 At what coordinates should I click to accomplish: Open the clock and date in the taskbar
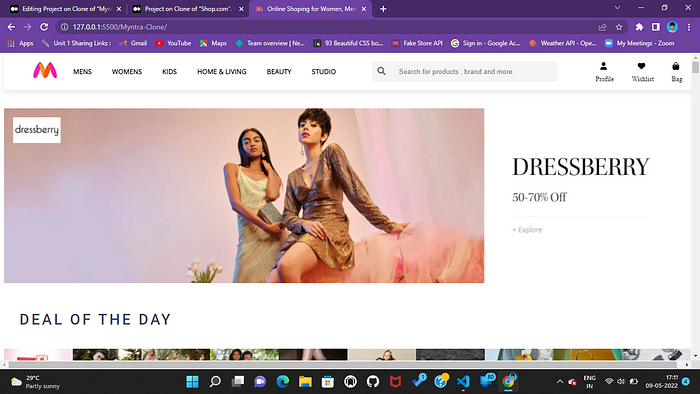(662, 382)
